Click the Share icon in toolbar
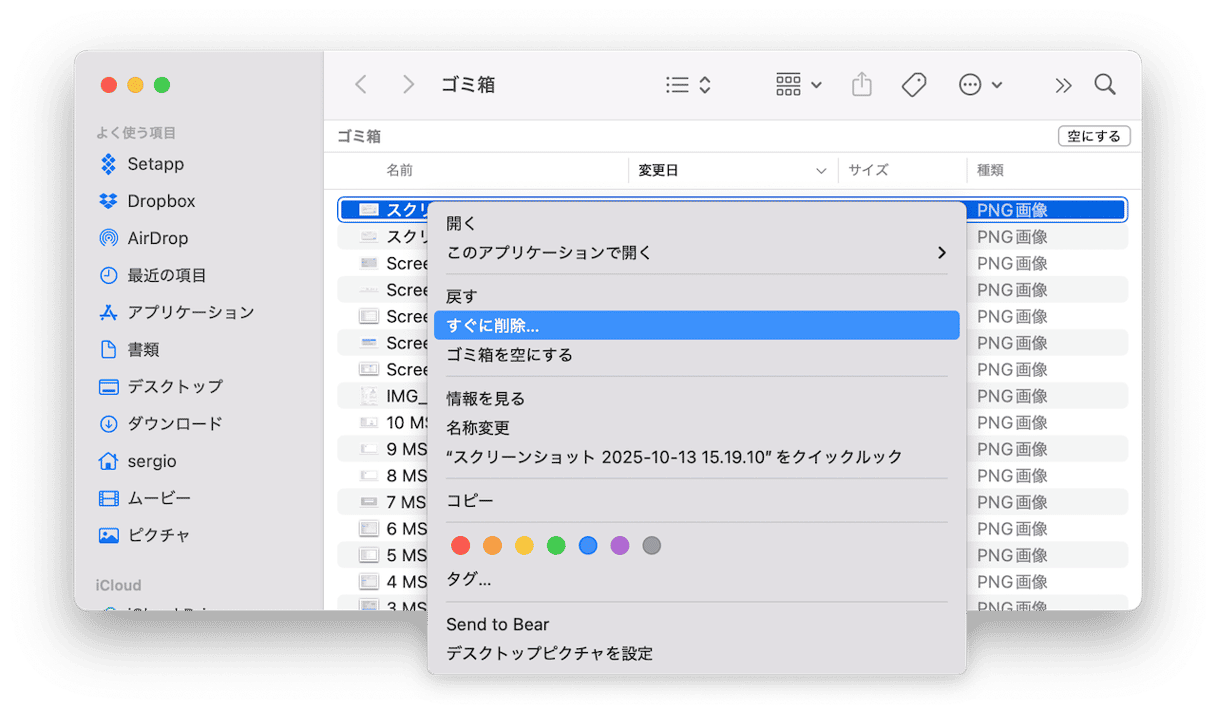This screenshot has height=710, width=1216. pyautogui.click(x=862, y=85)
